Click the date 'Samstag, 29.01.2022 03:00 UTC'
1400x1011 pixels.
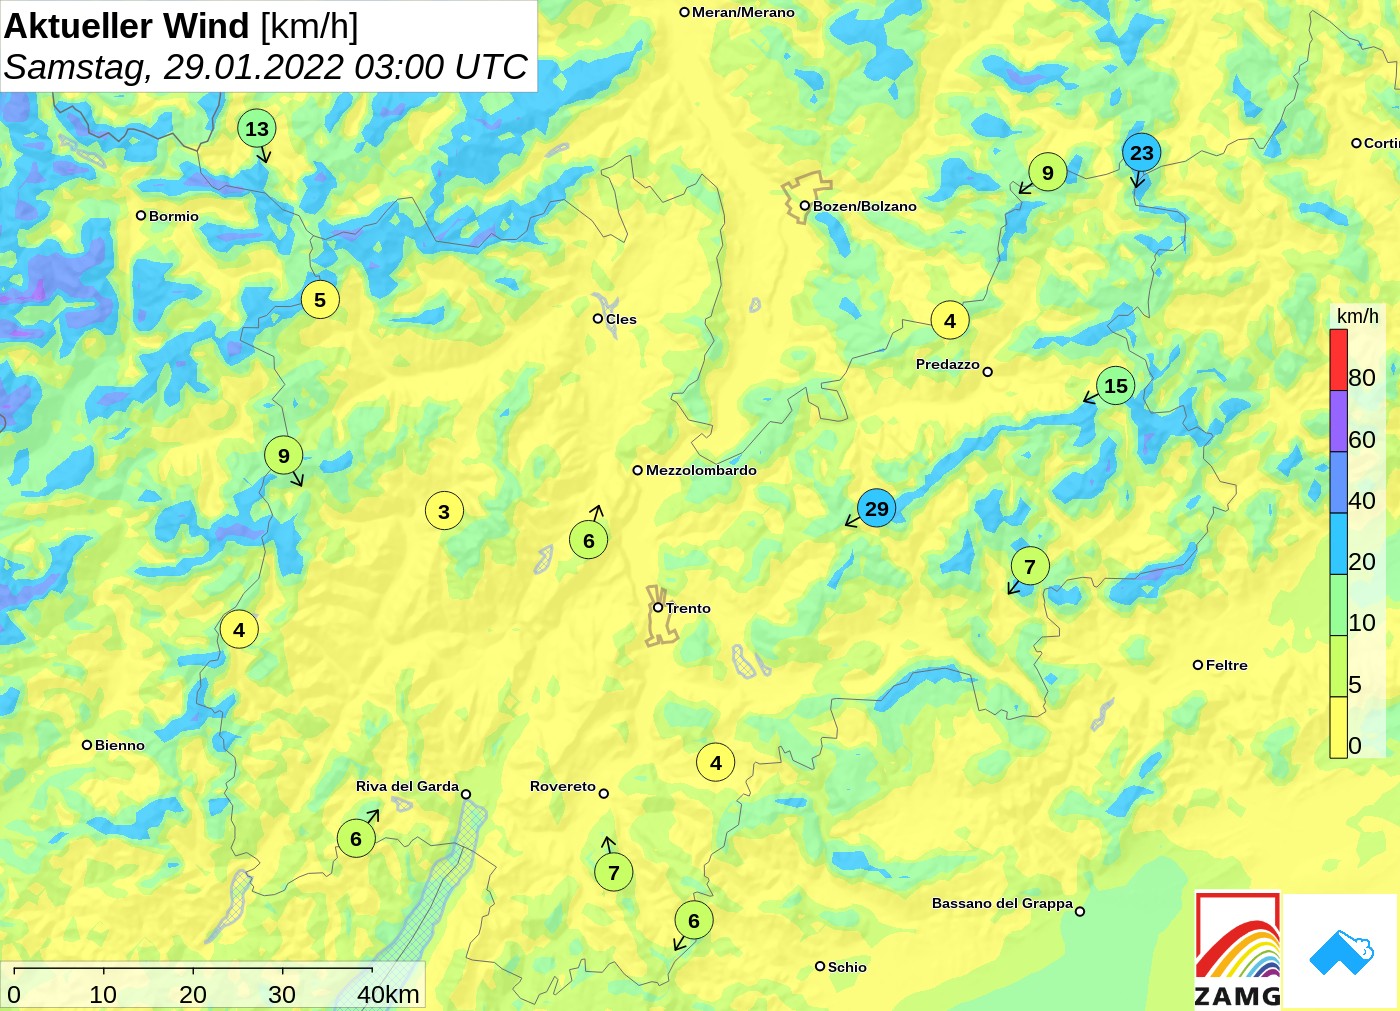tap(266, 67)
